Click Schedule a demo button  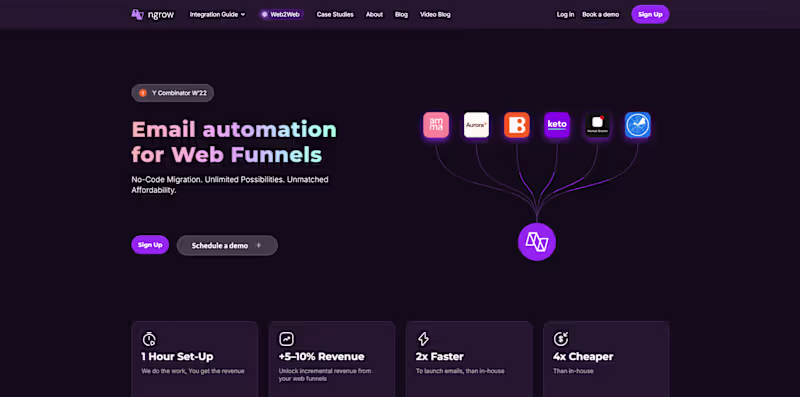(x=227, y=245)
